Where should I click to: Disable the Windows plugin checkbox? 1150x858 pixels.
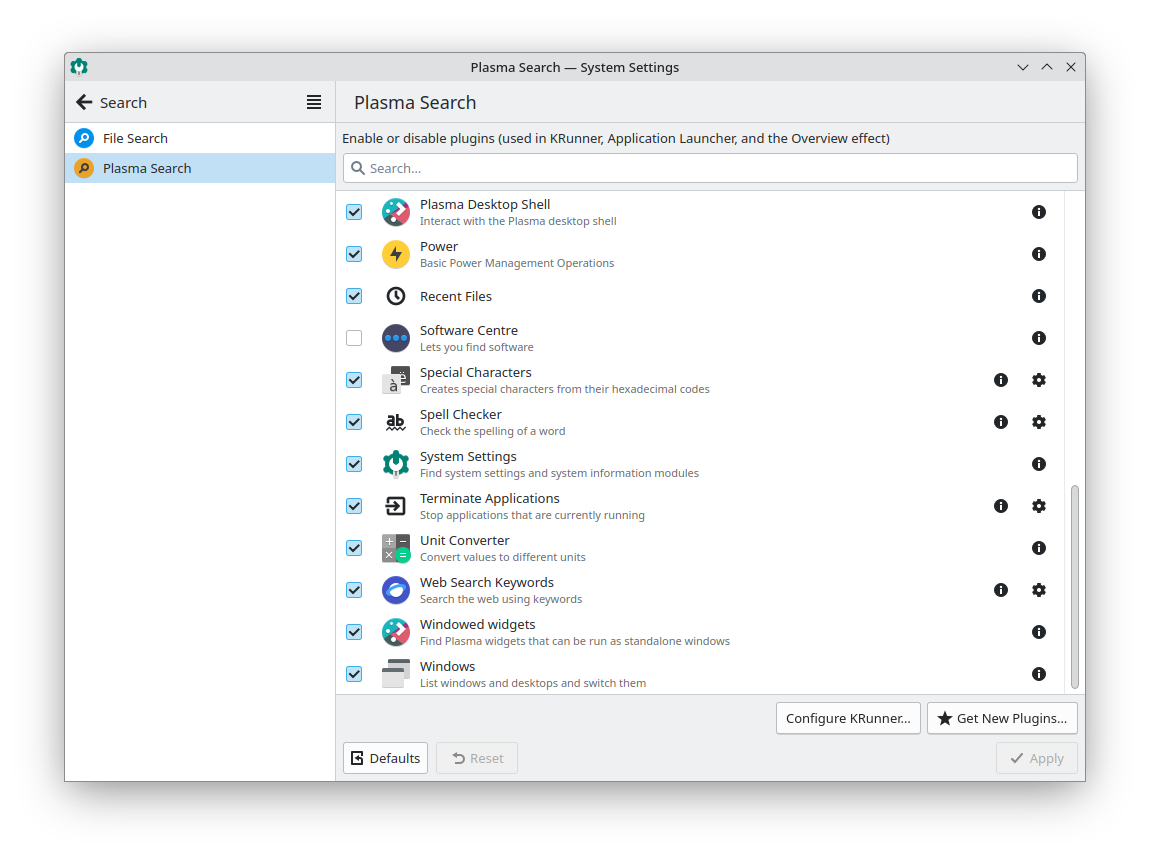(354, 674)
